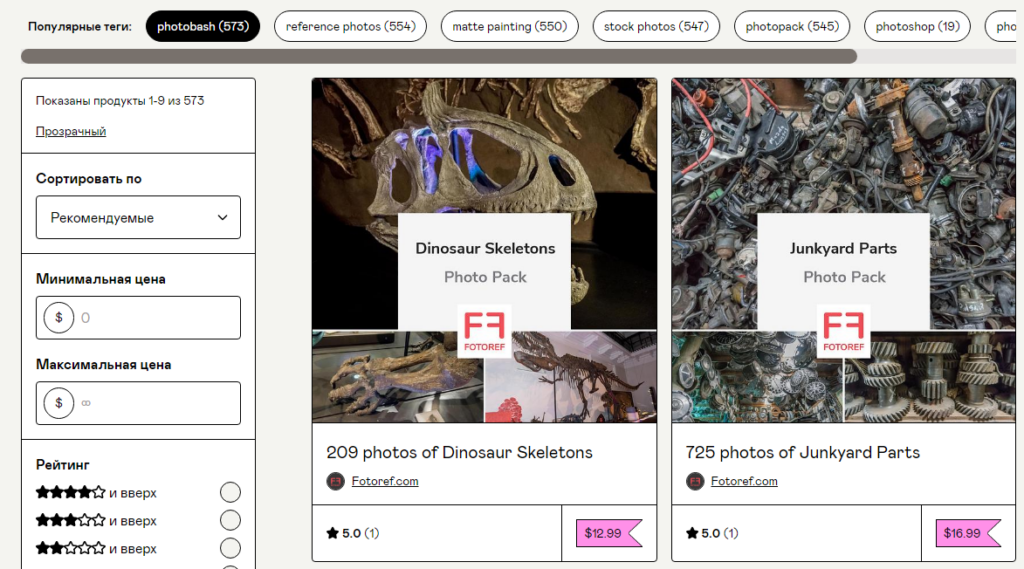Filter by reference photos (554) tag
The height and width of the screenshot is (569, 1024).
coord(350,26)
